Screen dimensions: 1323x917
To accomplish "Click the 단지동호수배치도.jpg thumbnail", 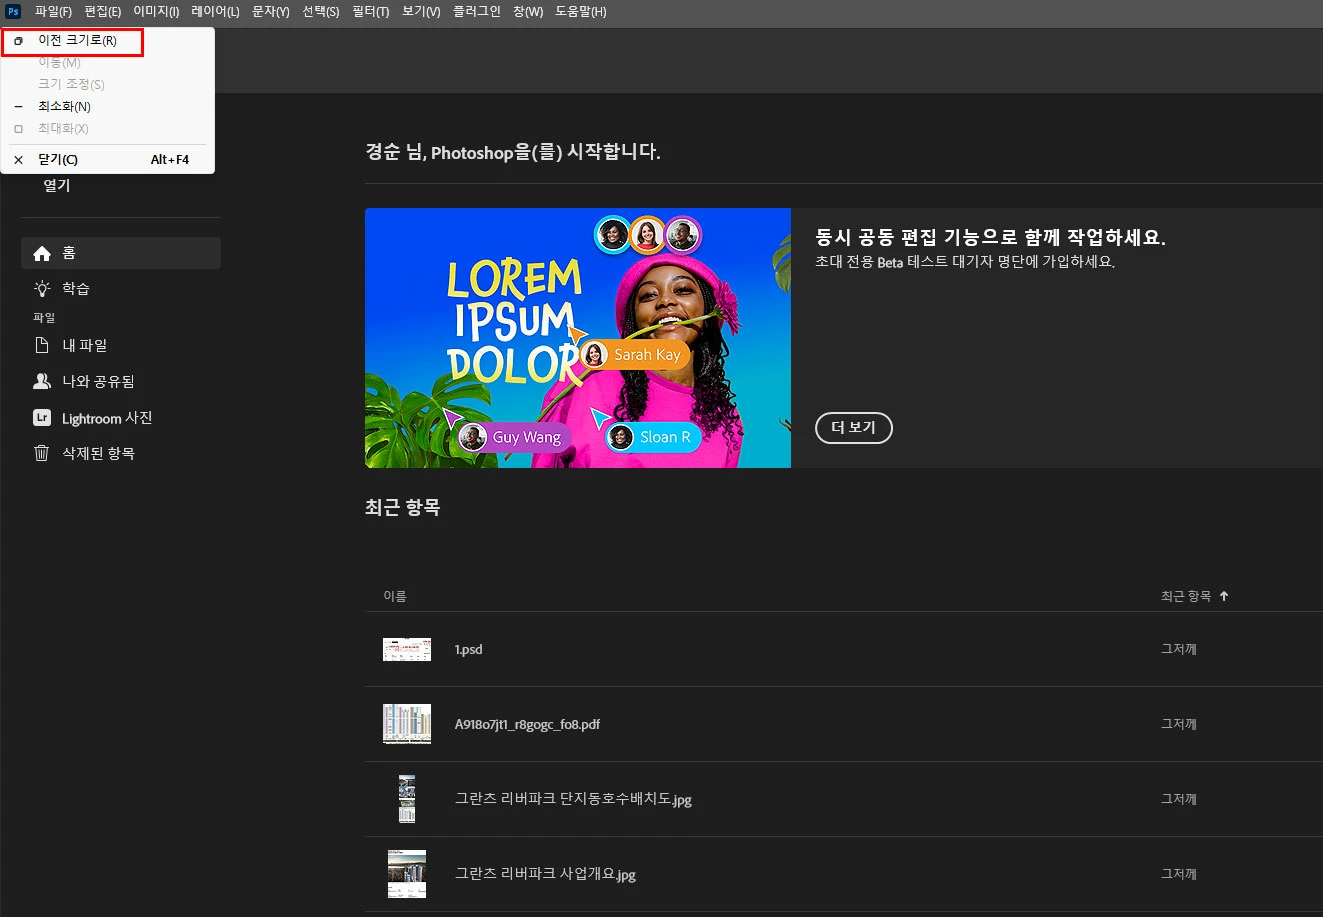I will click(x=407, y=799).
